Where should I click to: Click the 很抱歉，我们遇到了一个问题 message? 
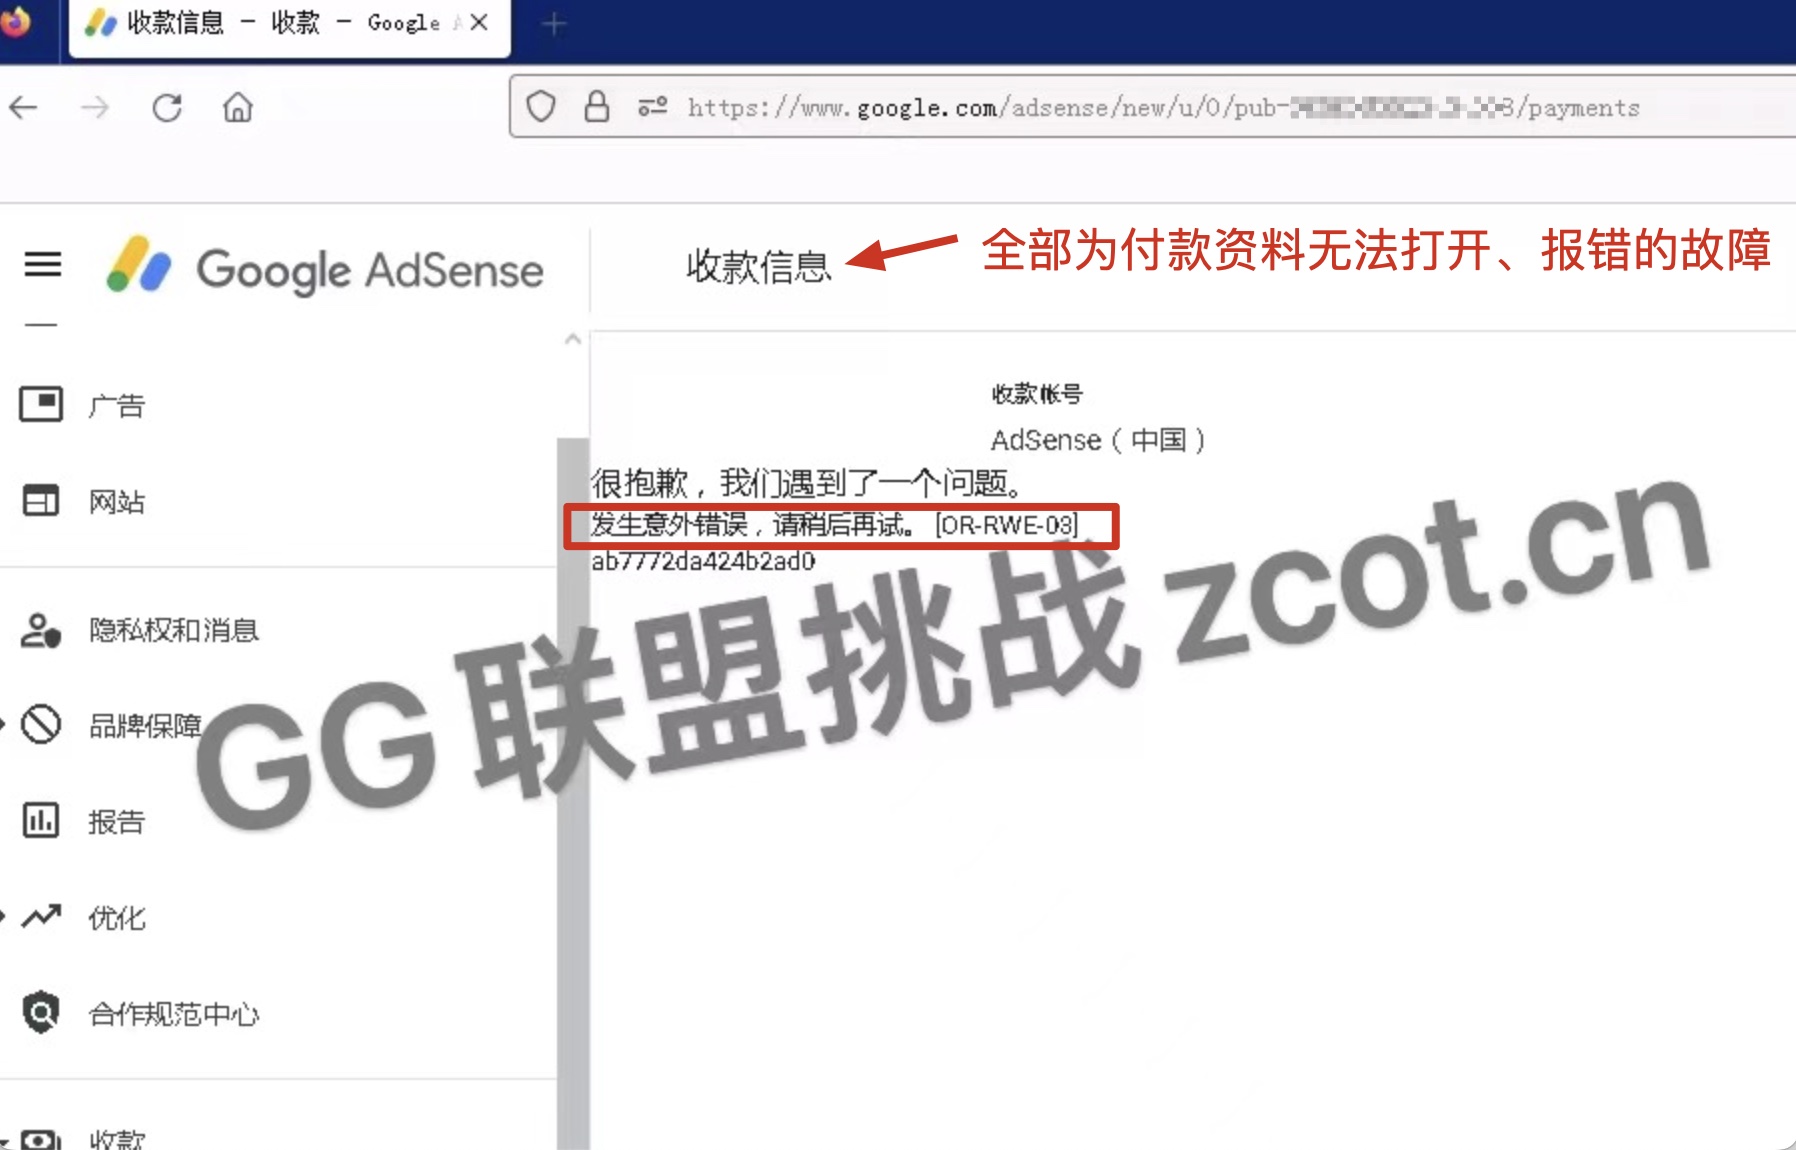(x=808, y=484)
